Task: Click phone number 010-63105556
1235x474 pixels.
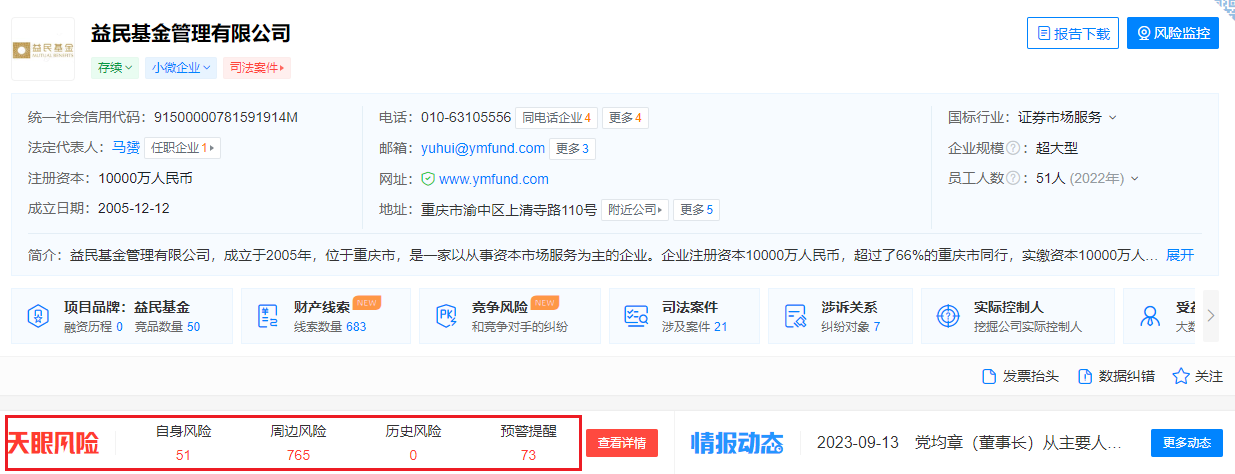Action: [x=466, y=117]
